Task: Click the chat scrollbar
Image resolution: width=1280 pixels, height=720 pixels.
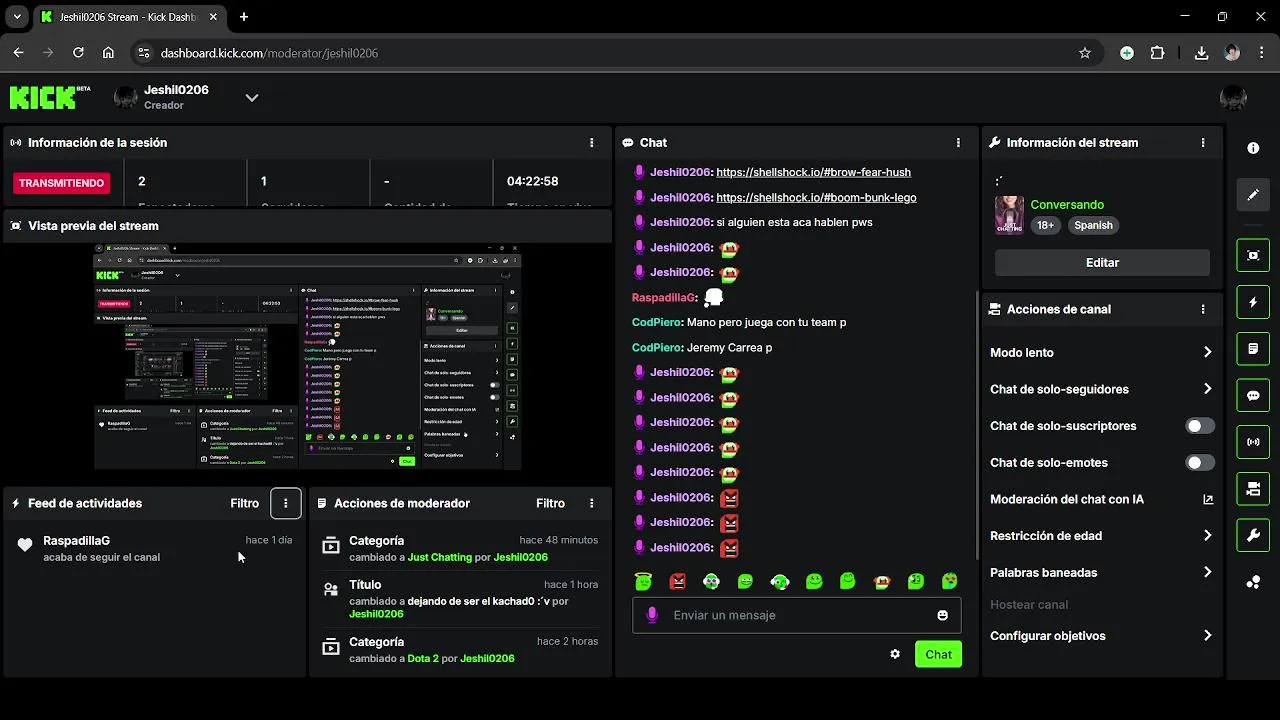Action: [x=976, y=425]
